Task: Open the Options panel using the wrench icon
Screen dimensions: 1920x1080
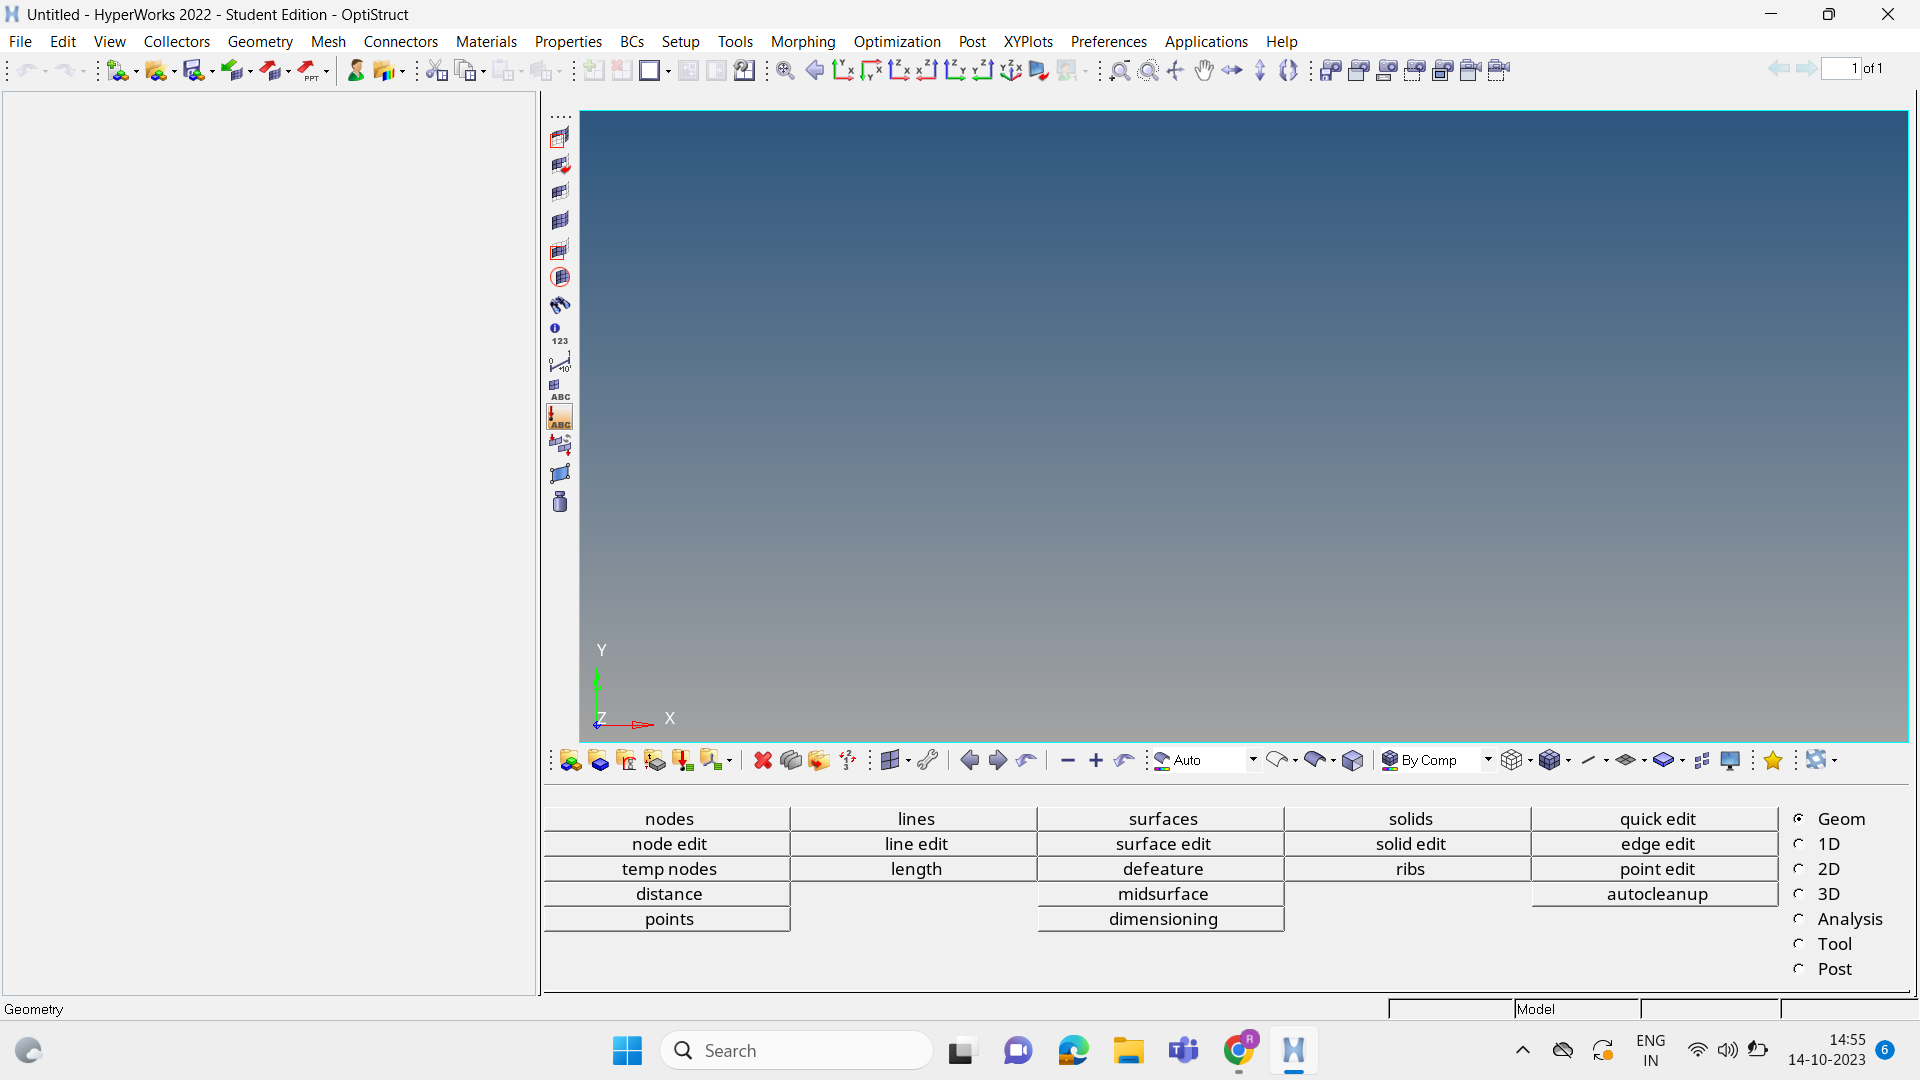Action: click(928, 760)
